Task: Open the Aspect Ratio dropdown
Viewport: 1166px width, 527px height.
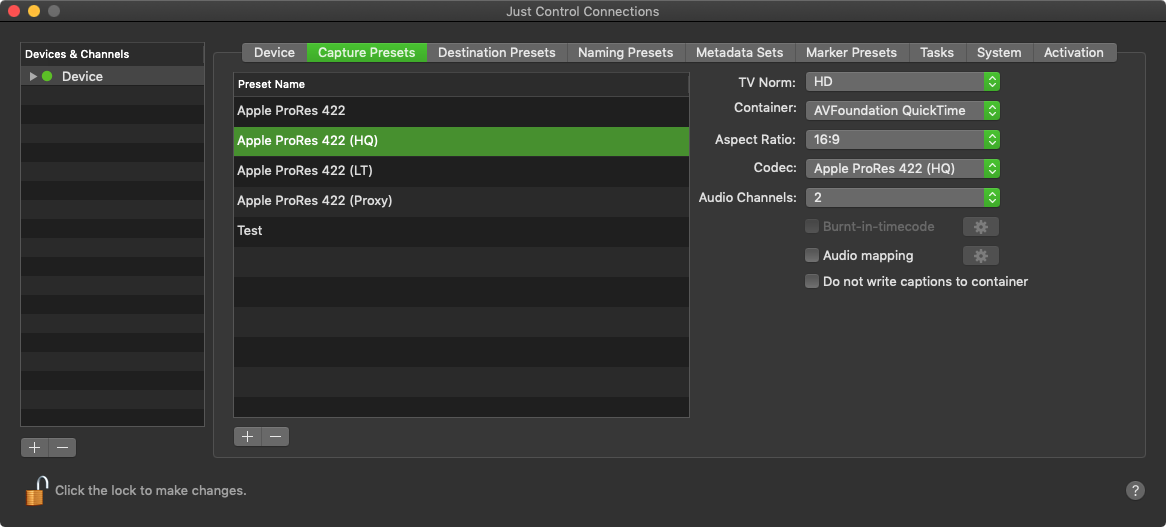Action: [903, 140]
